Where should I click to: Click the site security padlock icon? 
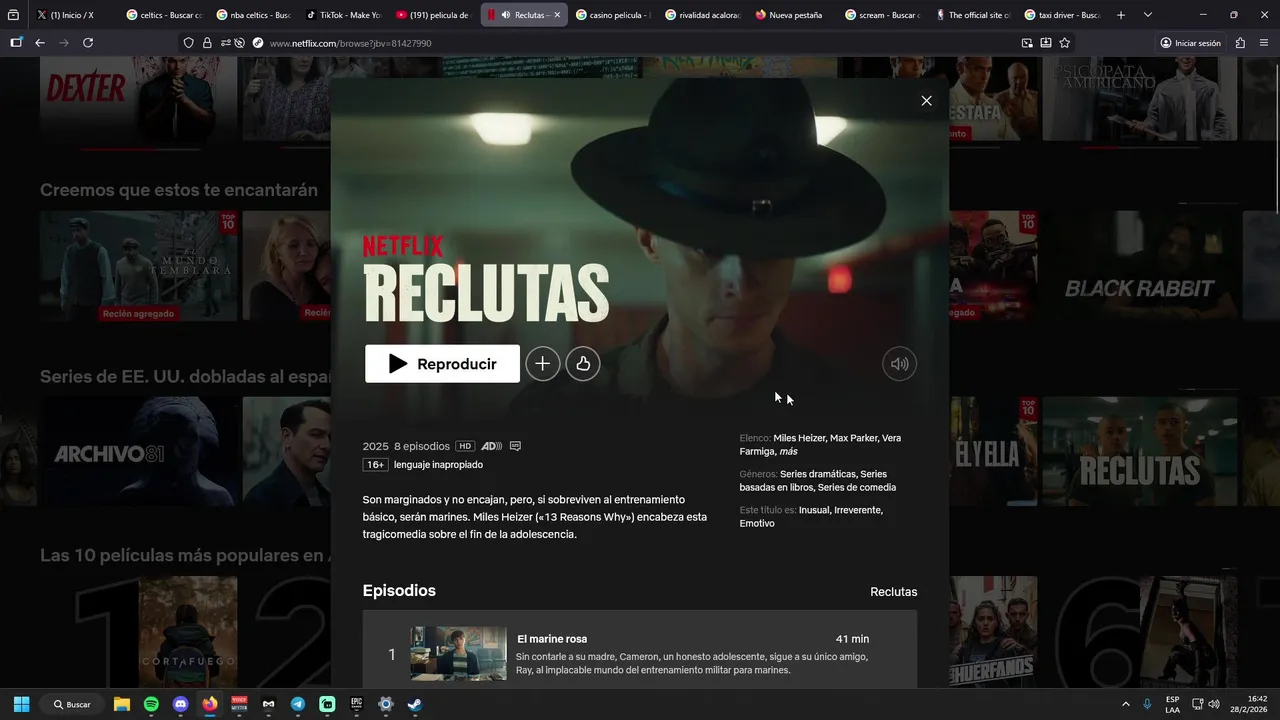(x=207, y=43)
